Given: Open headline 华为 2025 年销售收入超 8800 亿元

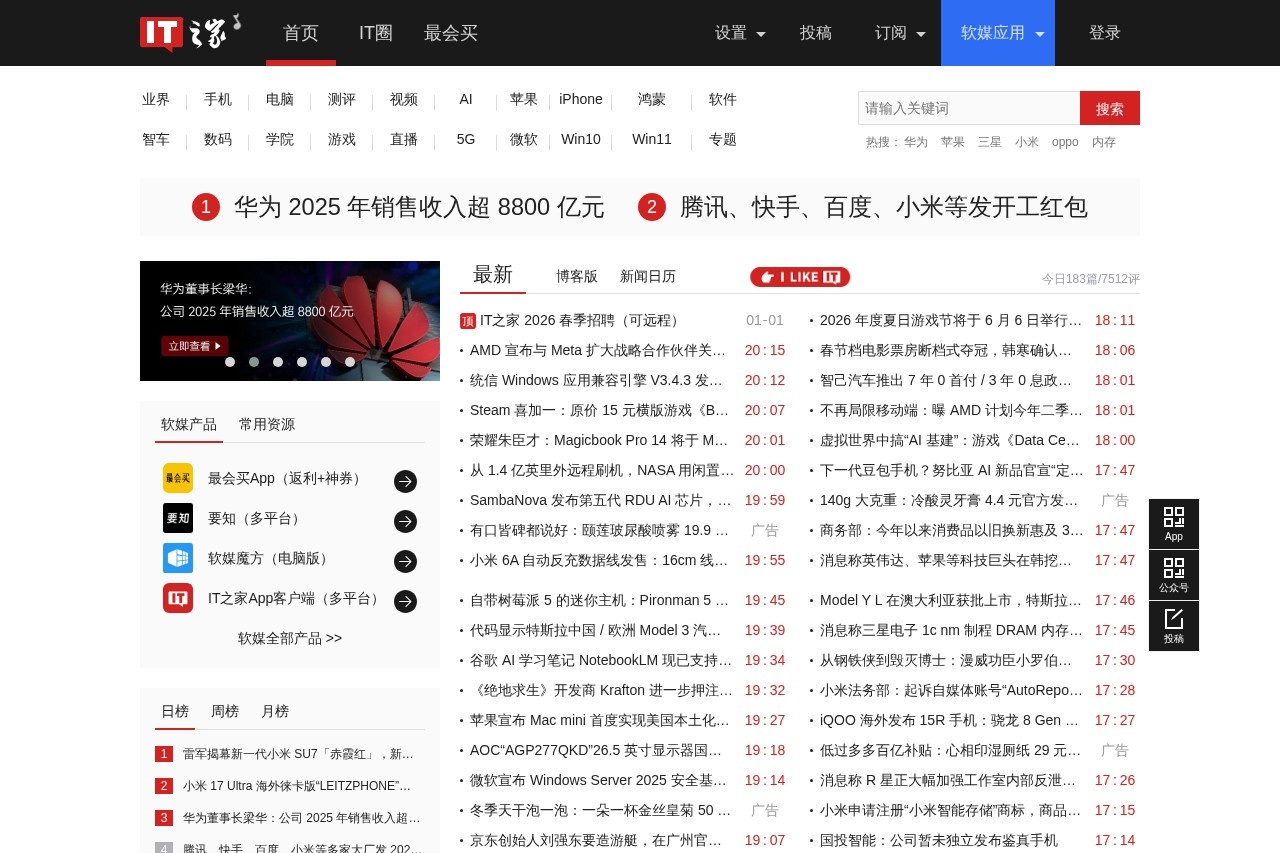Looking at the screenshot, I should 419,207.
